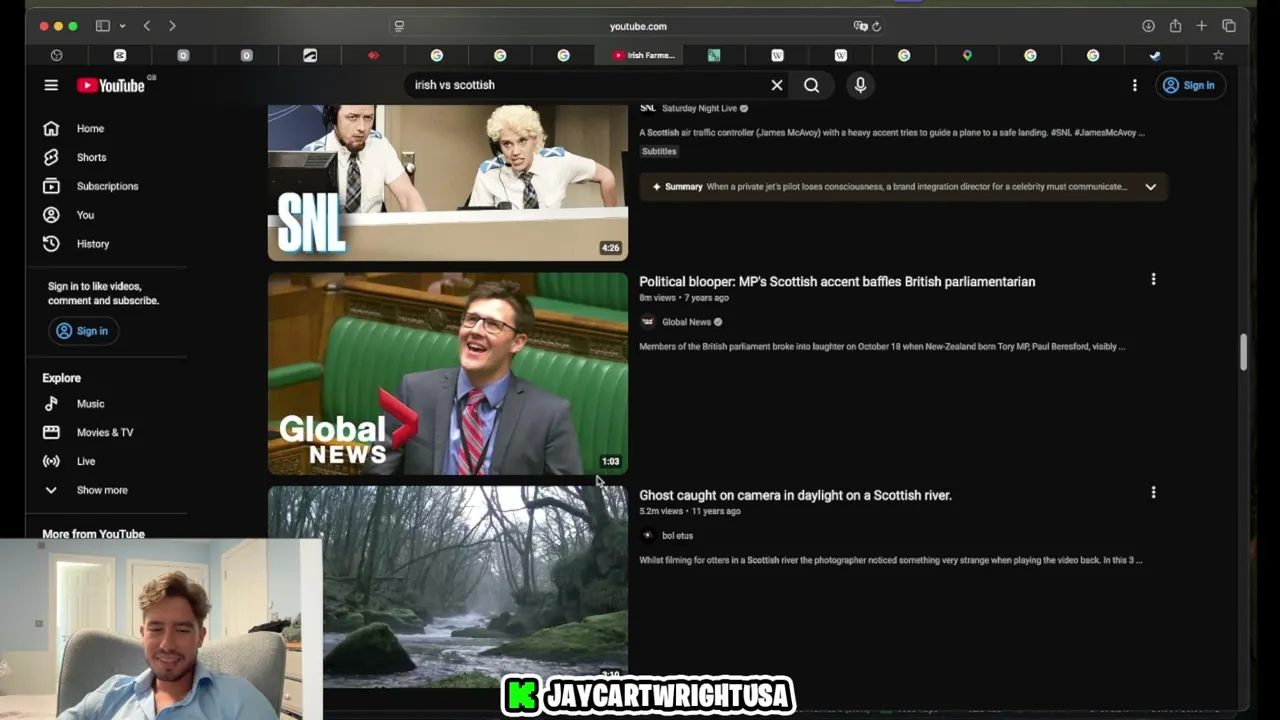Click the Global News channel avatar
The image size is (1280, 720).
tap(648, 322)
